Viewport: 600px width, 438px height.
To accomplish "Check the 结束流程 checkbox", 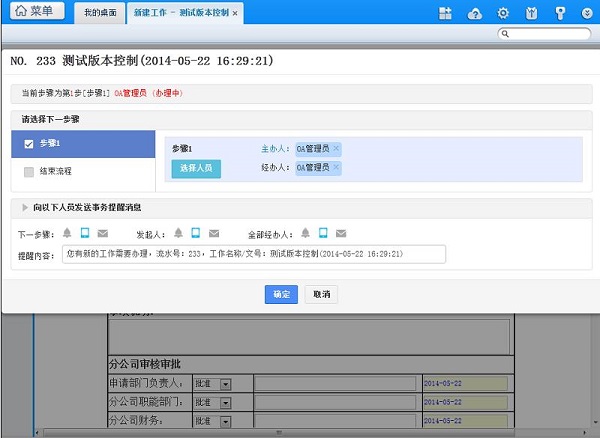I will (29, 172).
